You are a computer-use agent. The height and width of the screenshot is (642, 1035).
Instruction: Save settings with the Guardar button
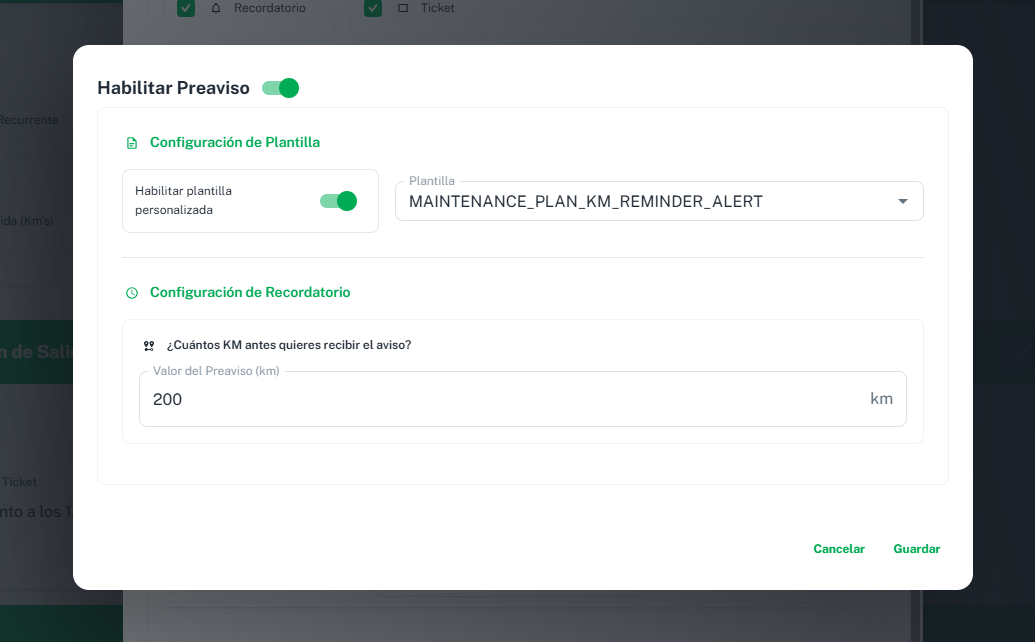coord(916,549)
